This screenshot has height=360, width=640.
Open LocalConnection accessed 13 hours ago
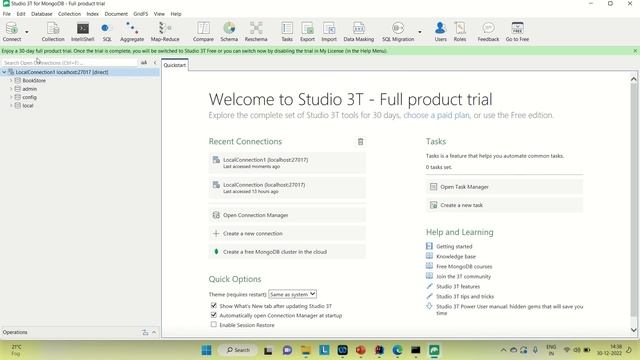click(287, 187)
